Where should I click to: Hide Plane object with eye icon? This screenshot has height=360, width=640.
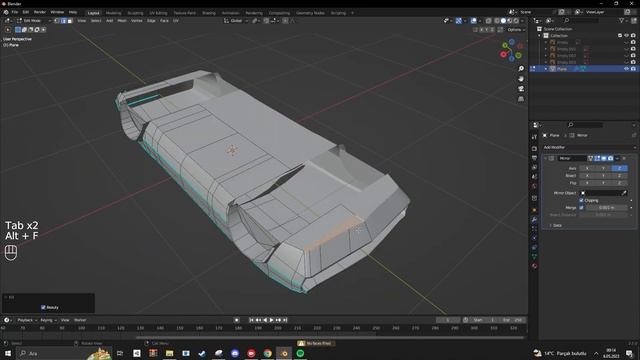click(x=627, y=69)
